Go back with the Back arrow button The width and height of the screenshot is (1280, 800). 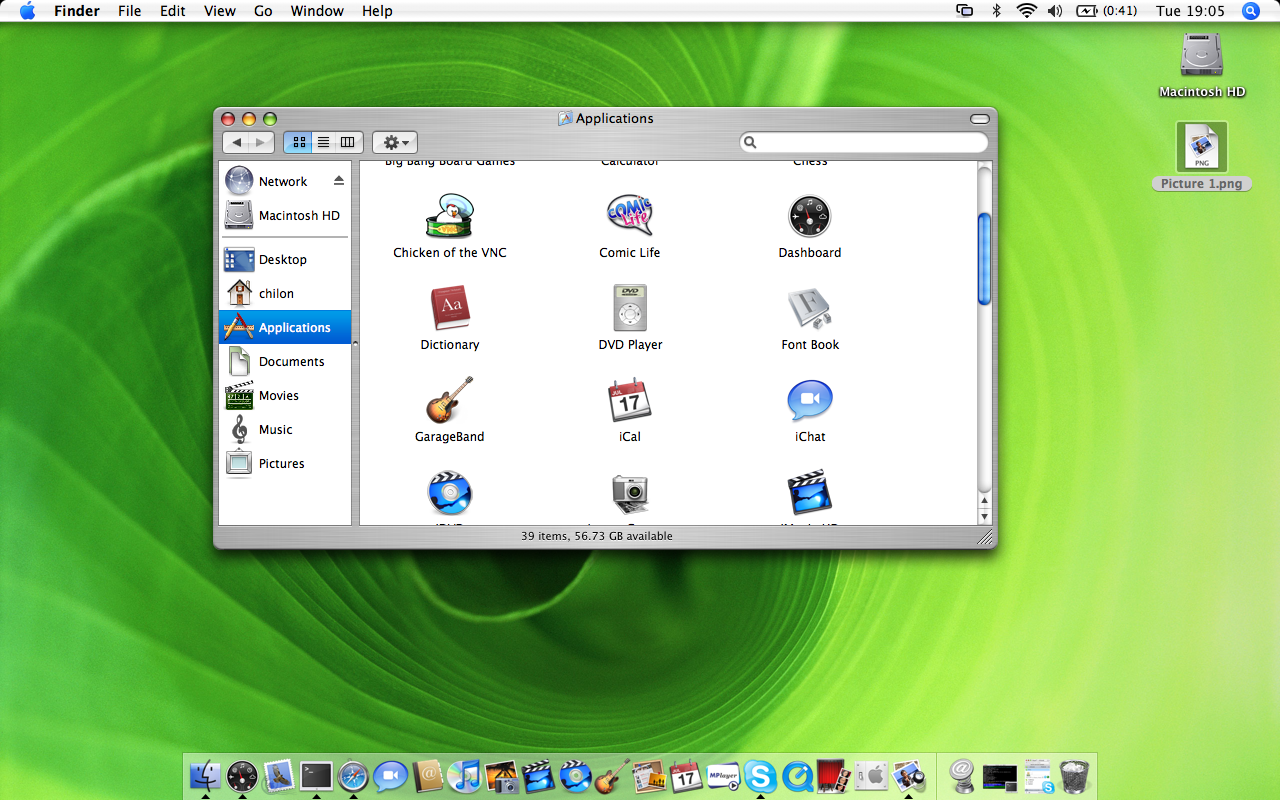click(236, 143)
